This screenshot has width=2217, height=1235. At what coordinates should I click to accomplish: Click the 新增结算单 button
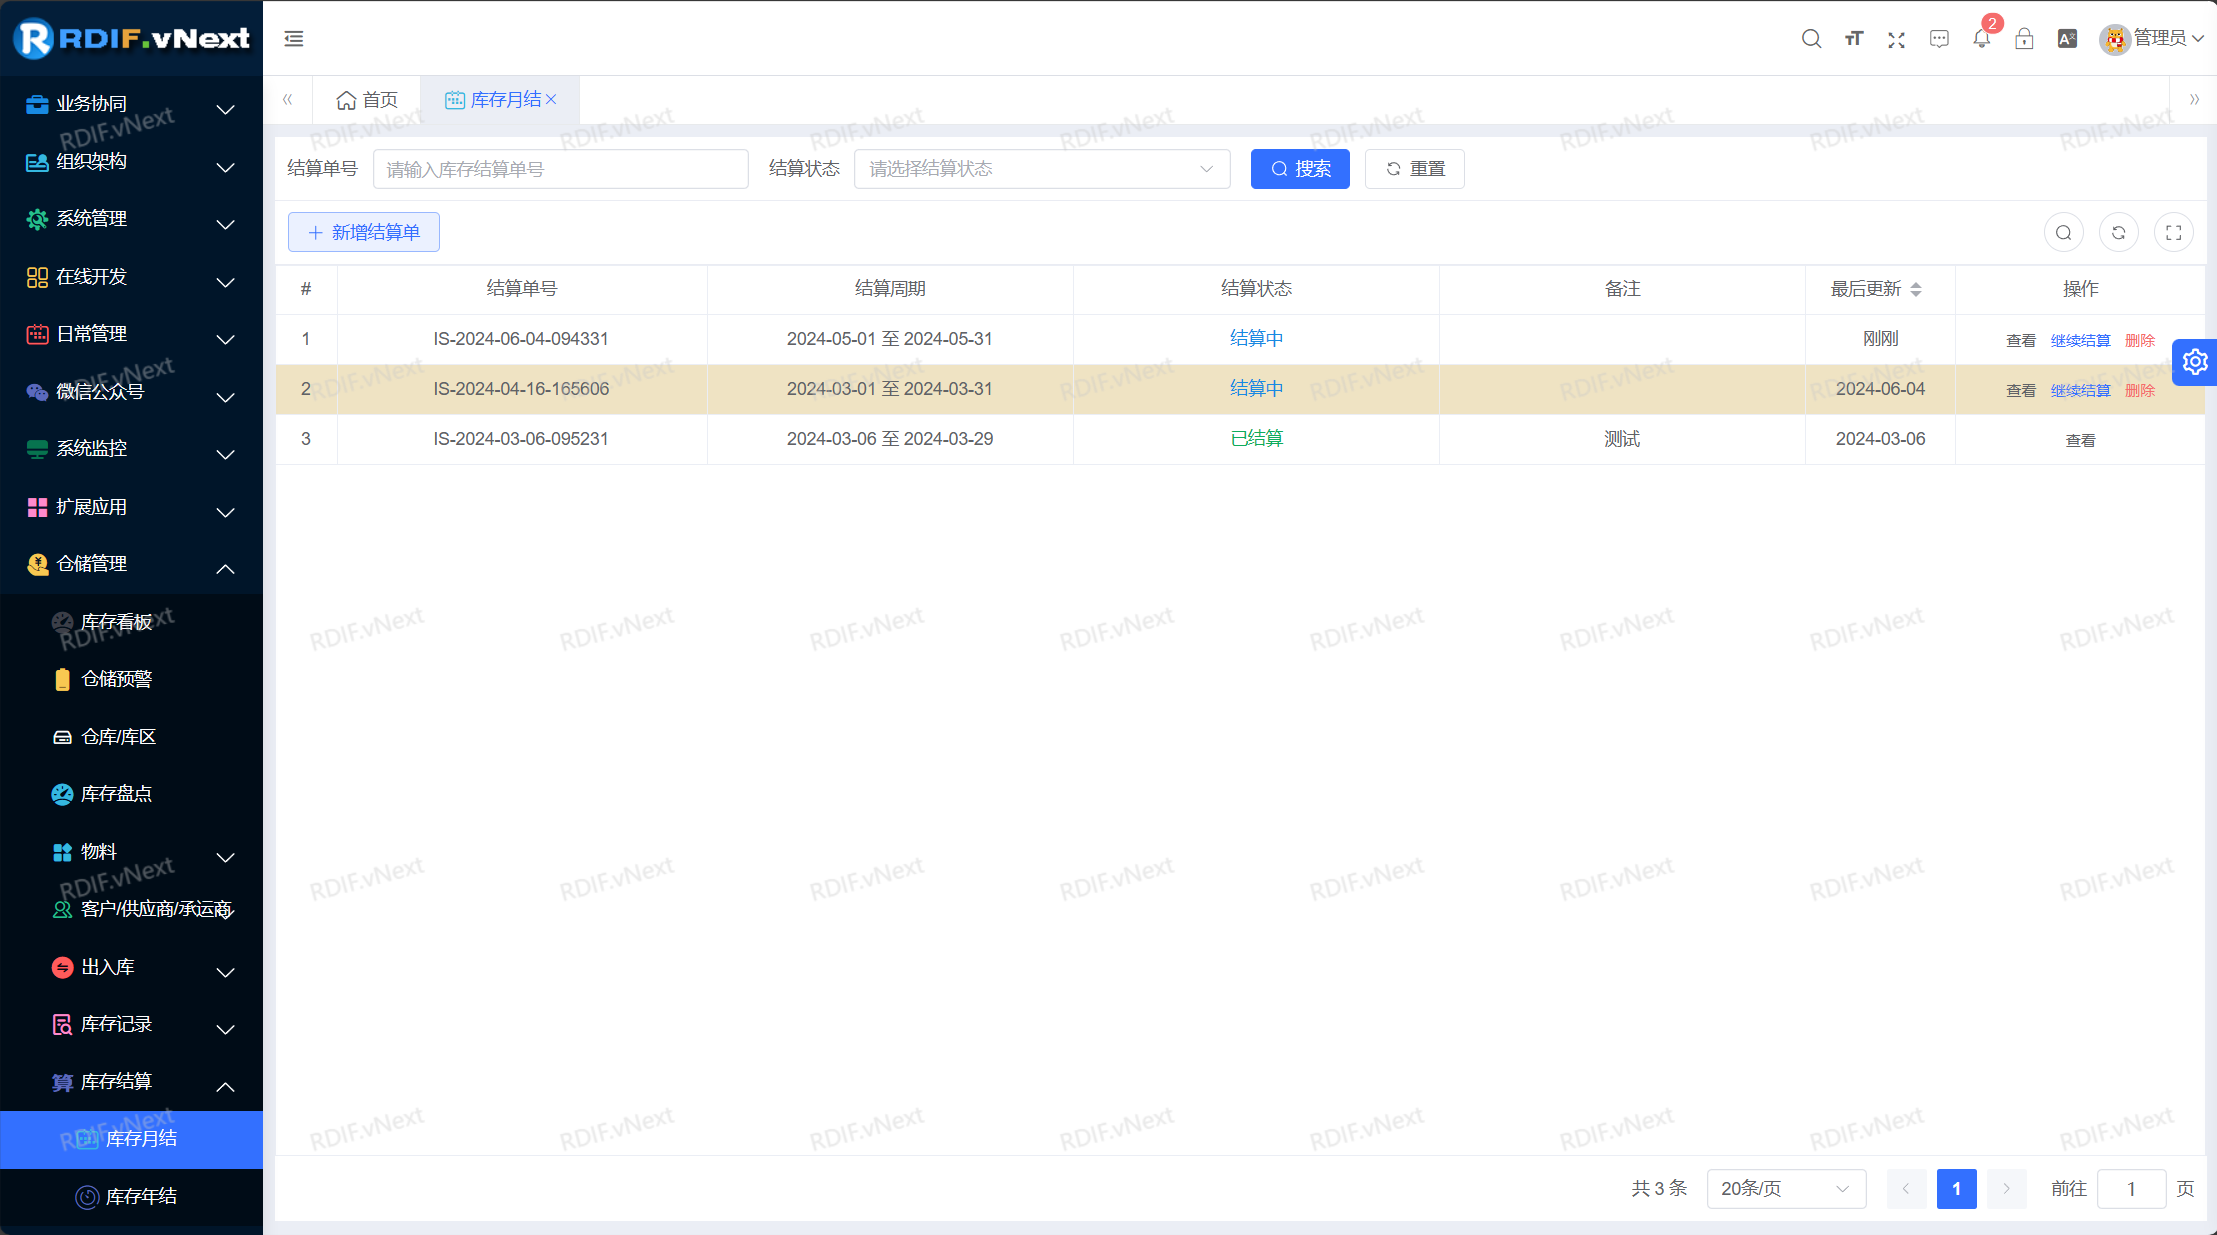[x=364, y=232]
